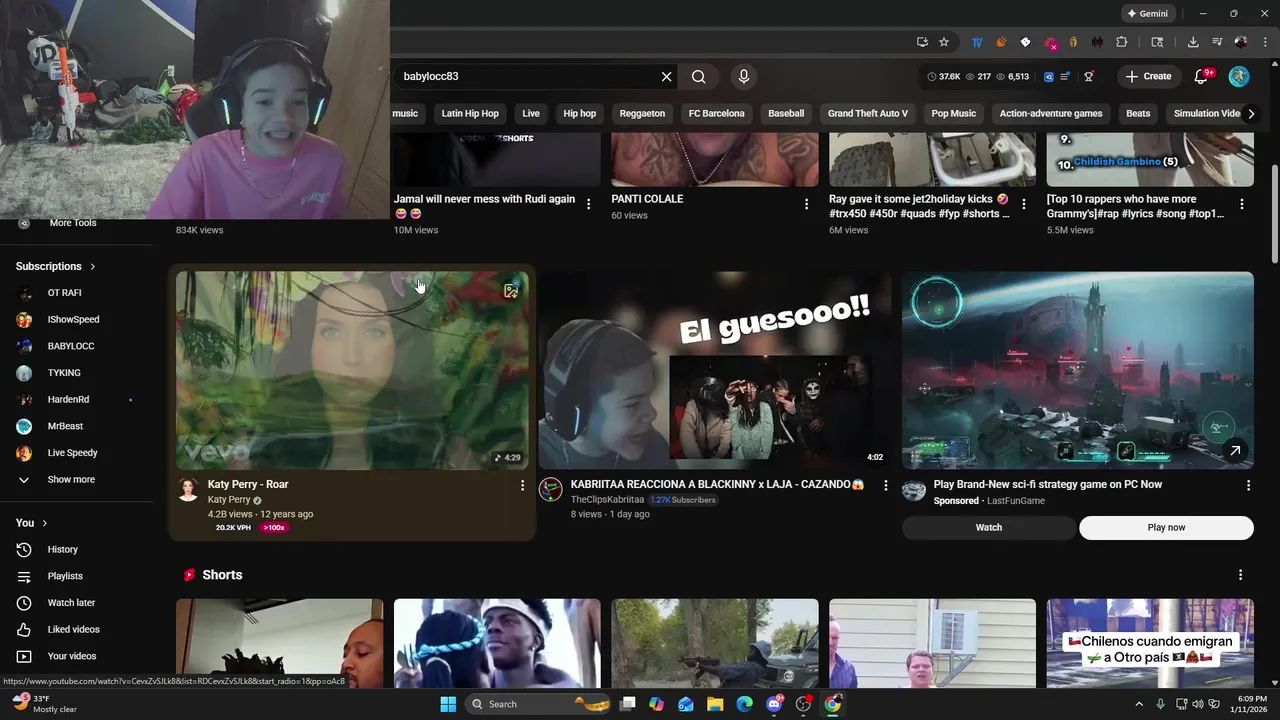
Task: Open the KABRIITAA REACCIONA video thumbnail
Action: [x=714, y=370]
